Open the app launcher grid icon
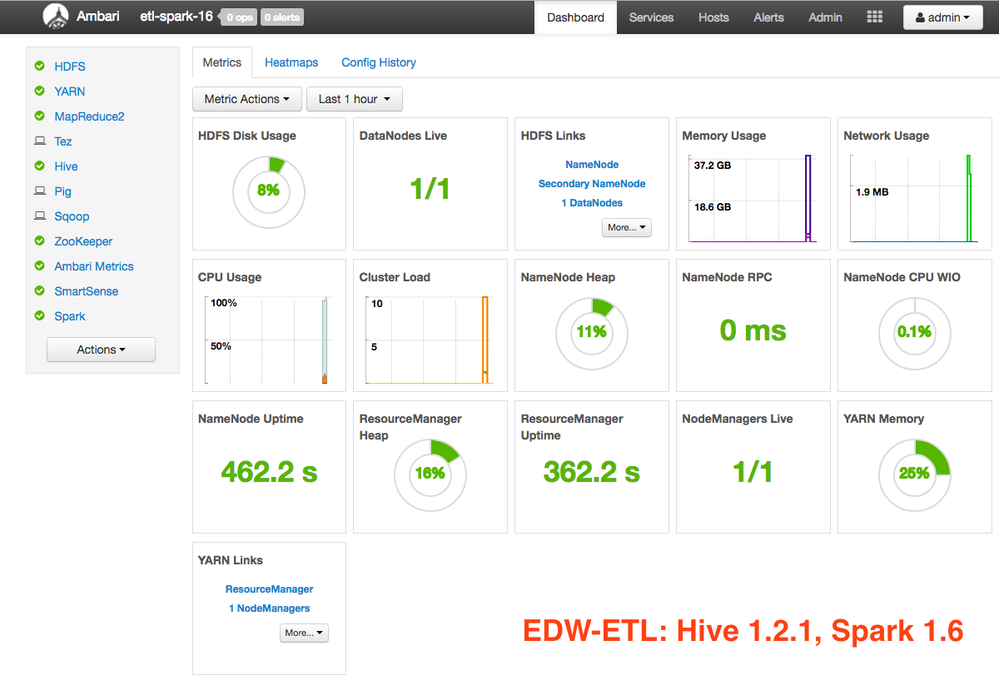Screen dimensions: 999x700 point(873,16)
